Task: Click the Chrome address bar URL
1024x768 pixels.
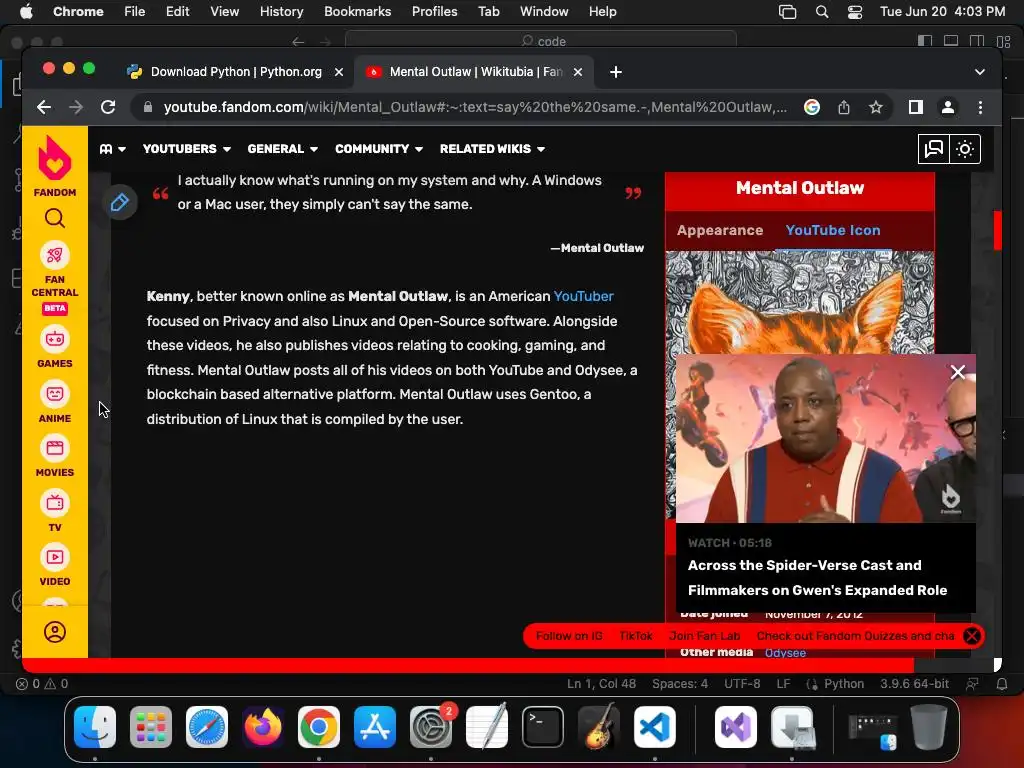Action: click(x=475, y=107)
